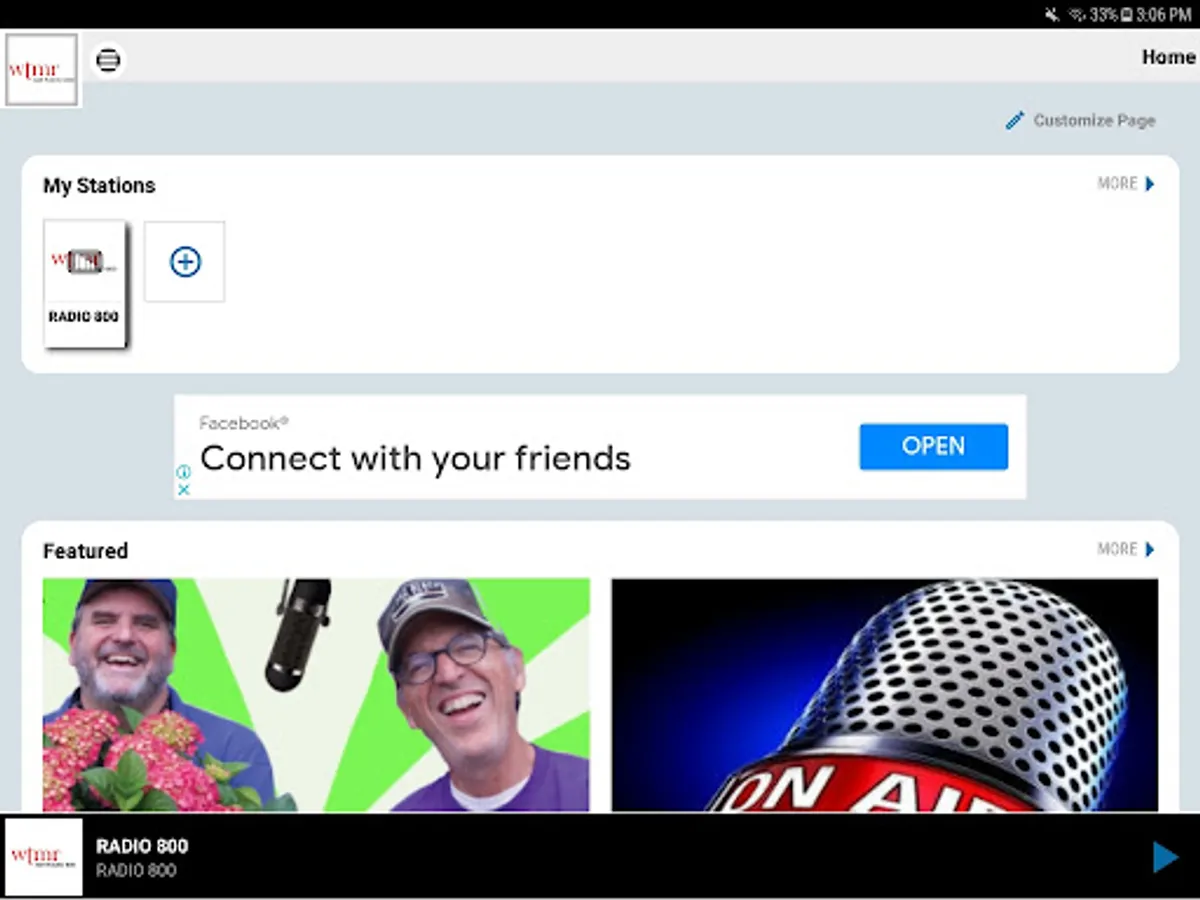The height and width of the screenshot is (900, 1200).
Task: Click the Customize Page pencil link
Action: point(1080,121)
